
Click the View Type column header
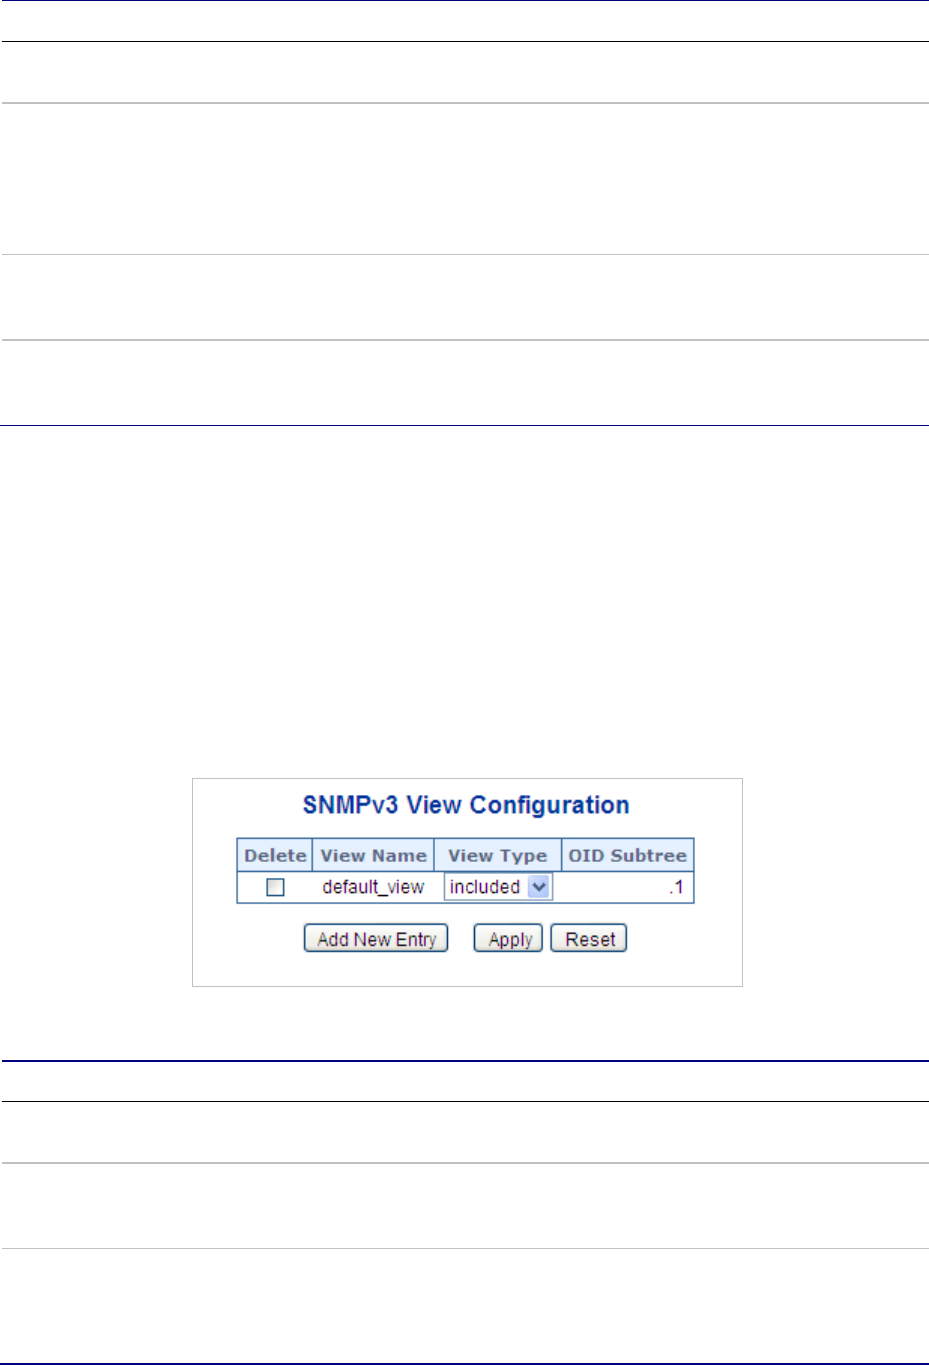tap(498, 855)
